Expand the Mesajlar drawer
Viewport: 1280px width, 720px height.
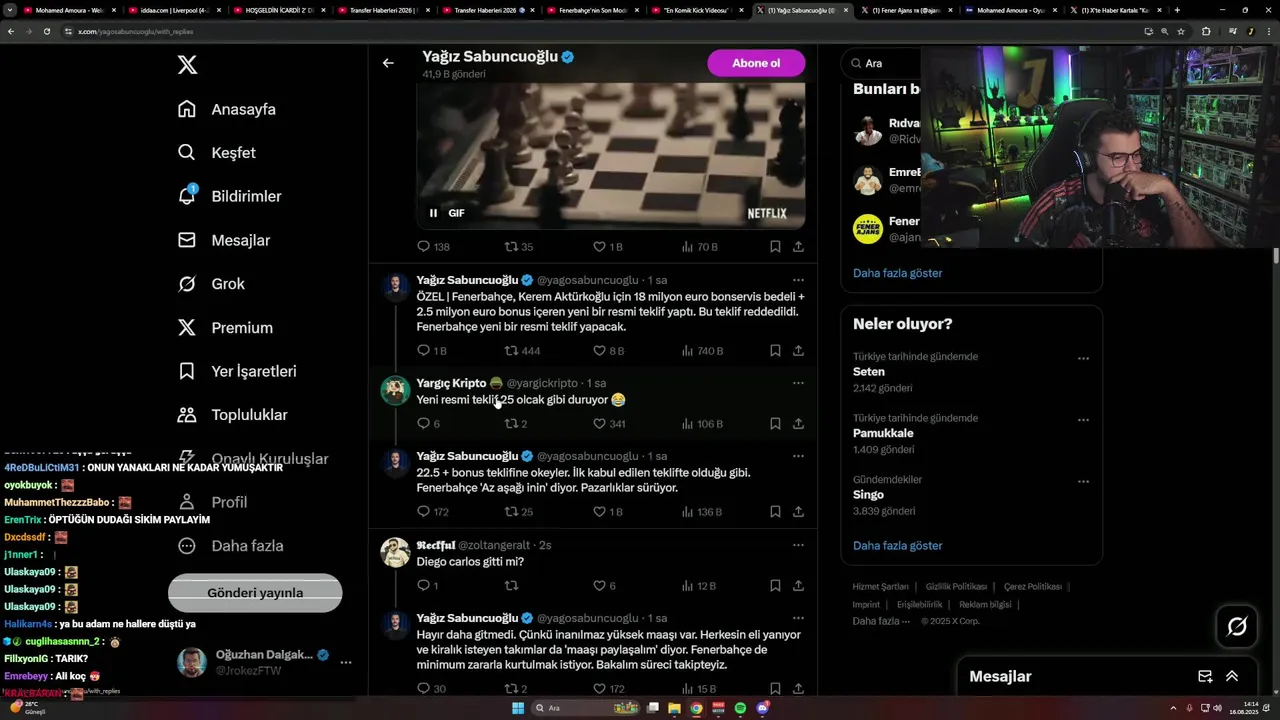pos(1232,676)
